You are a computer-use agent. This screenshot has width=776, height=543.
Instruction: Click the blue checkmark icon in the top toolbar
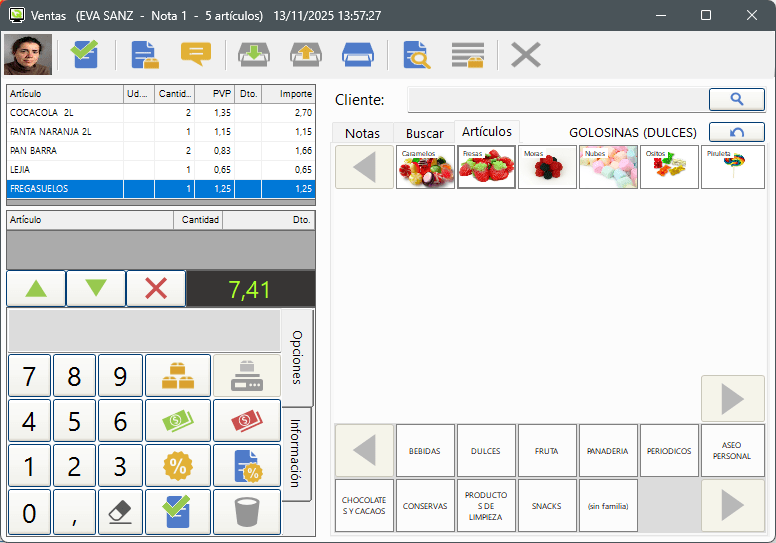click(86, 54)
